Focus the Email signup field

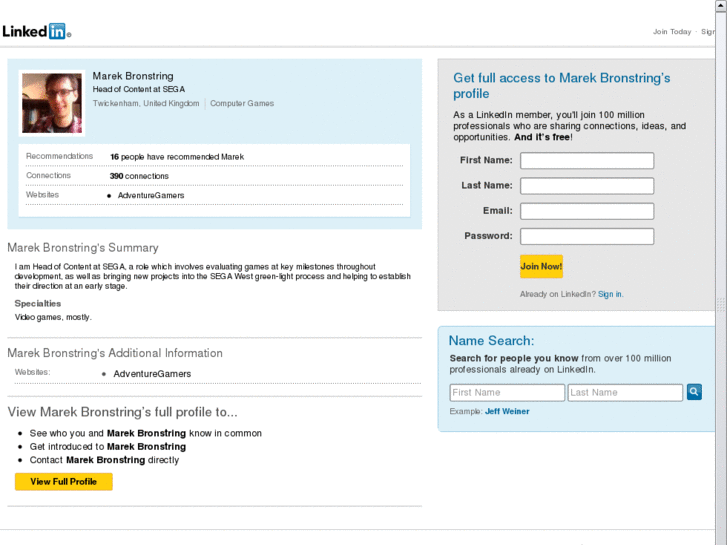pos(587,211)
